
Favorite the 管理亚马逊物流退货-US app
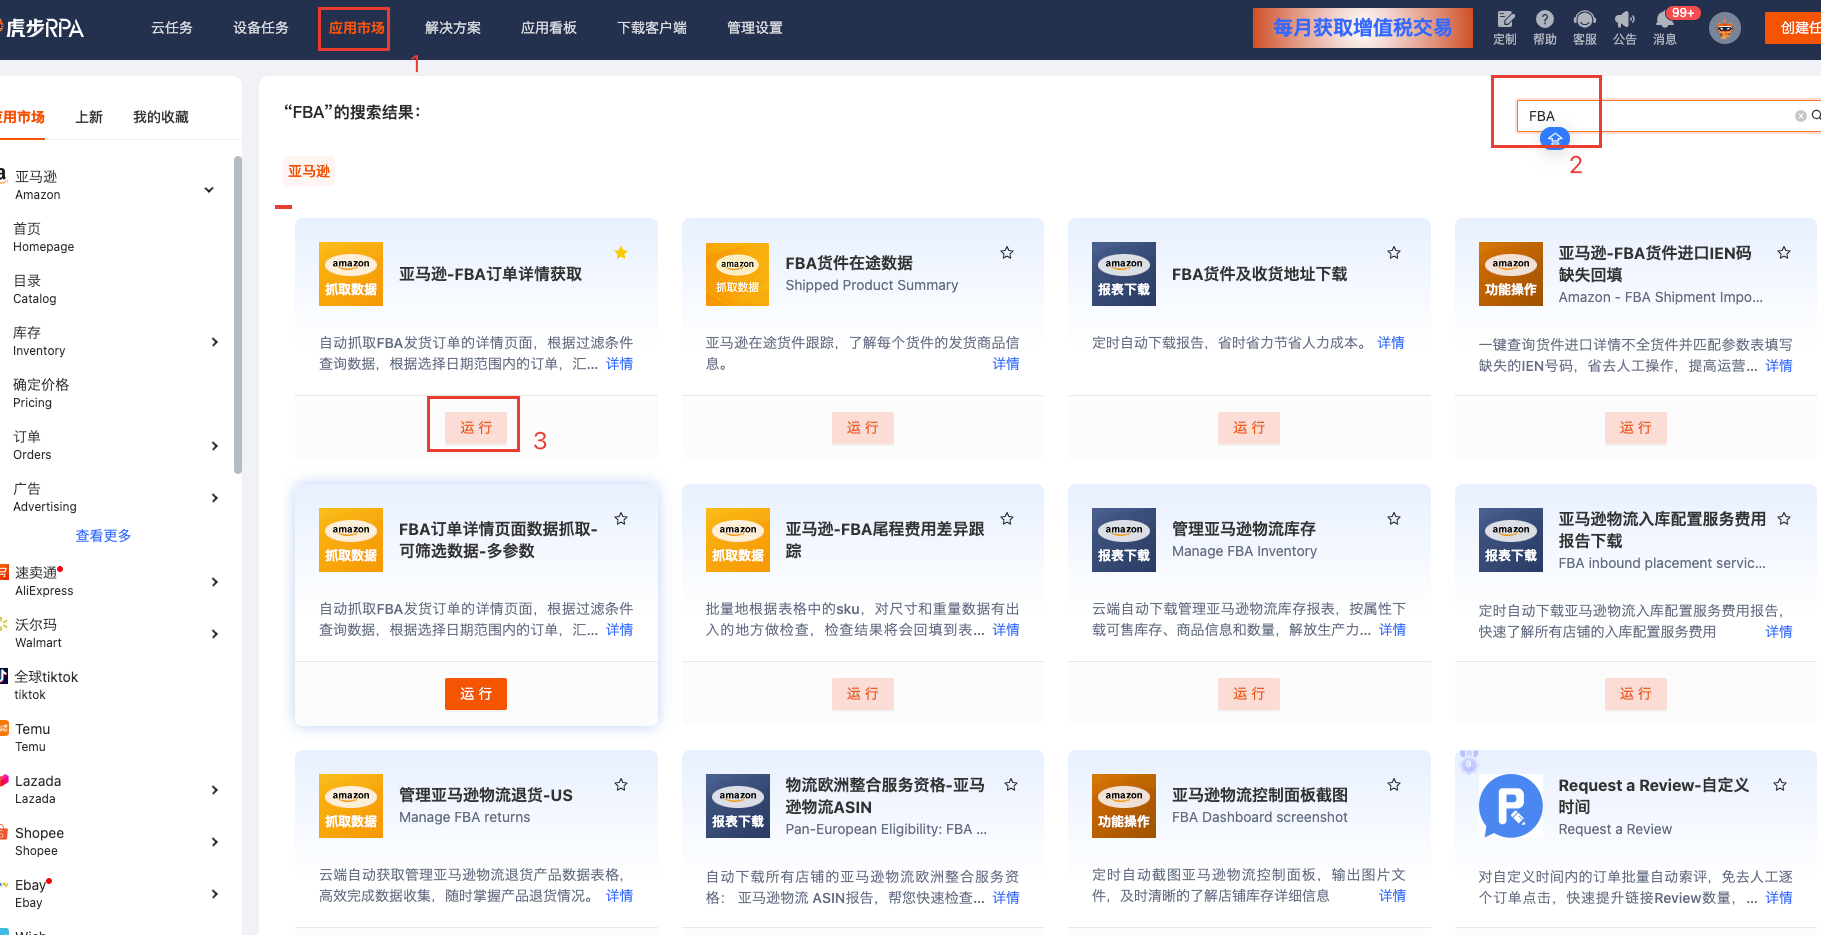point(621,785)
